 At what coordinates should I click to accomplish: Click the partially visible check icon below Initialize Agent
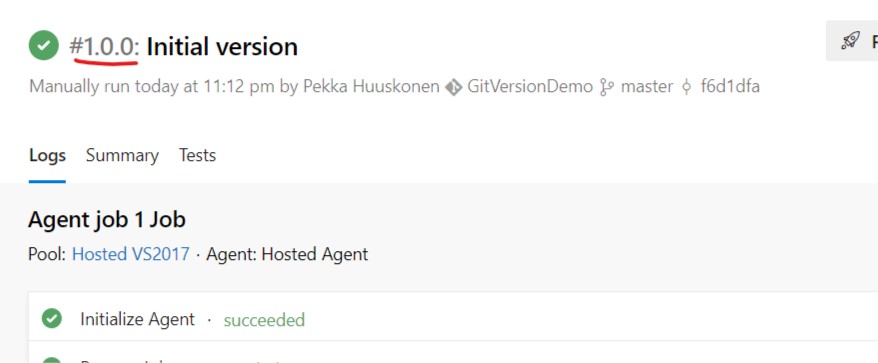52,360
